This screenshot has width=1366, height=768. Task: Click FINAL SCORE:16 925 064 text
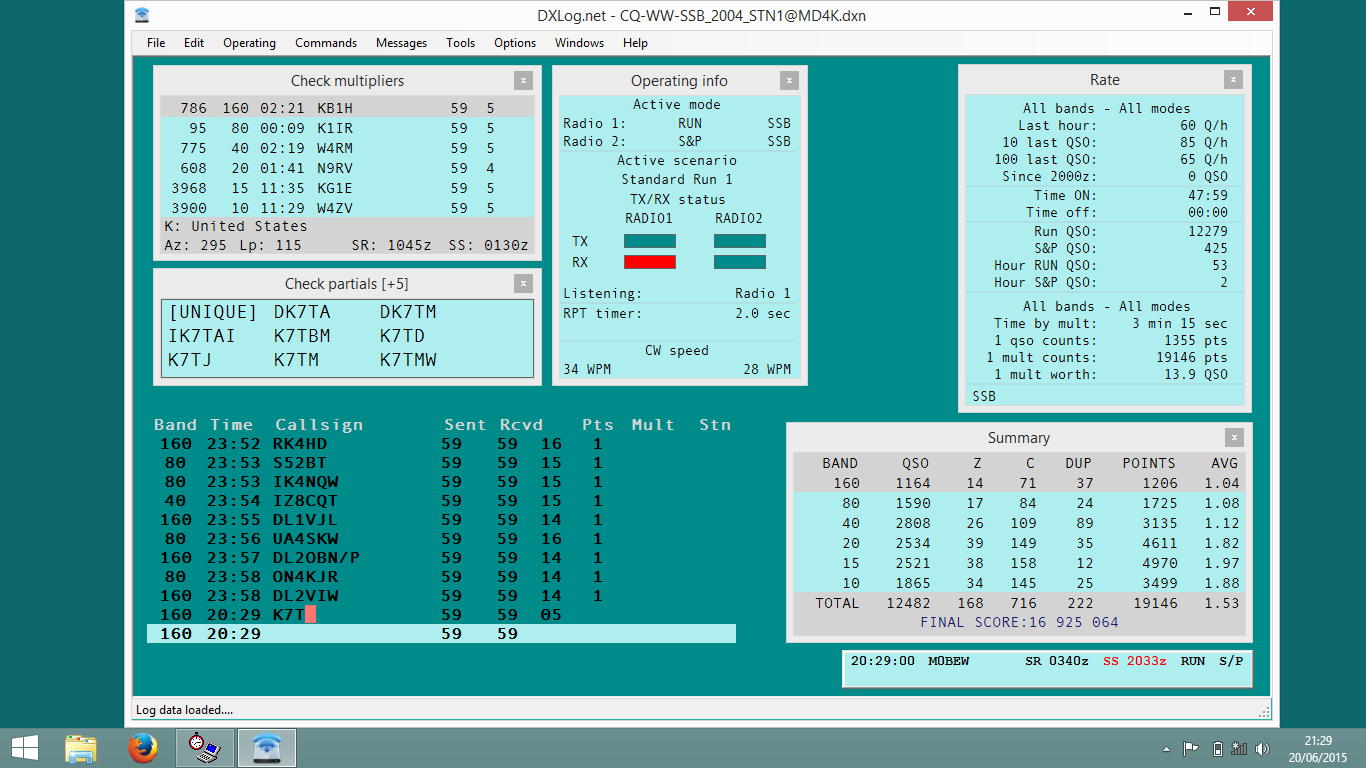(x=1019, y=622)
